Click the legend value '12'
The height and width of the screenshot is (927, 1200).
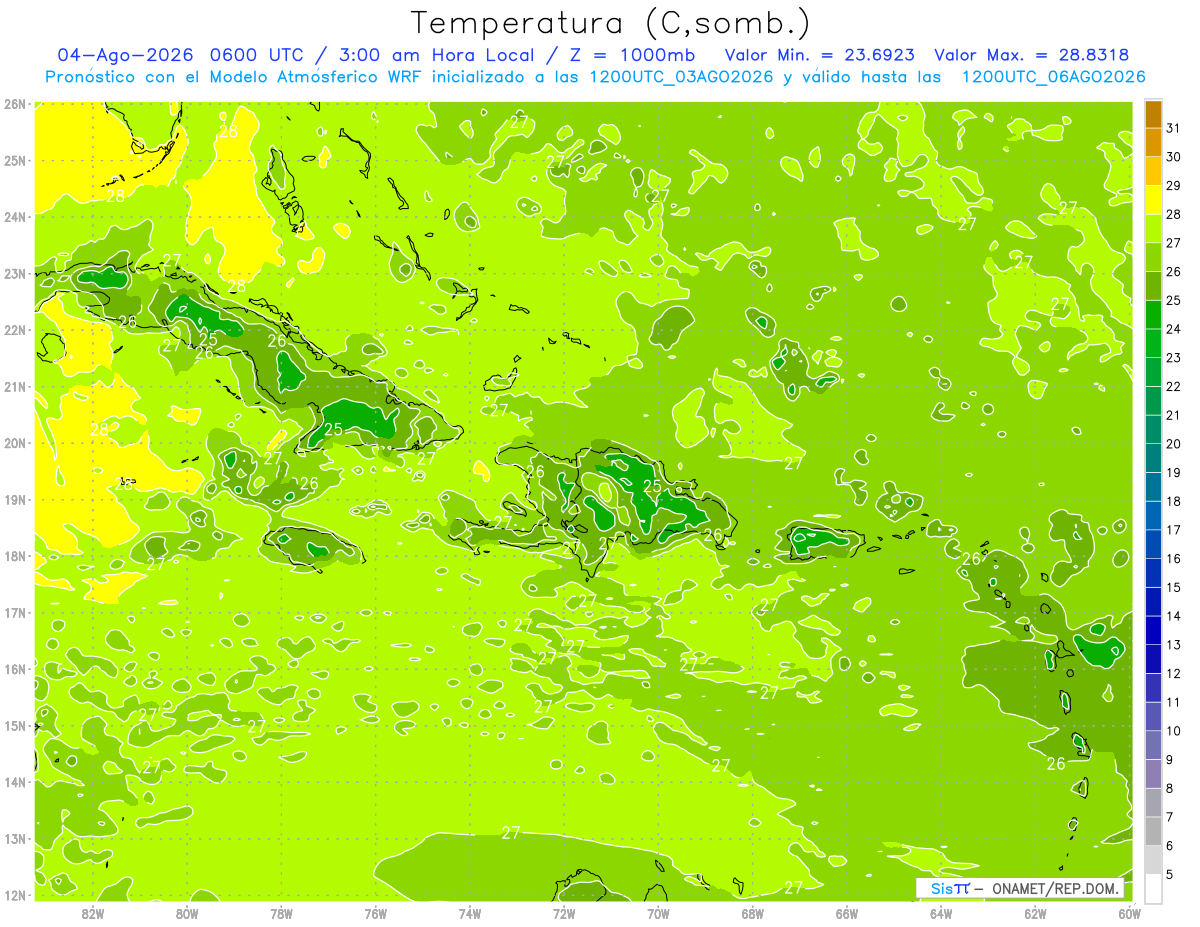click(x=1174, y=674)
